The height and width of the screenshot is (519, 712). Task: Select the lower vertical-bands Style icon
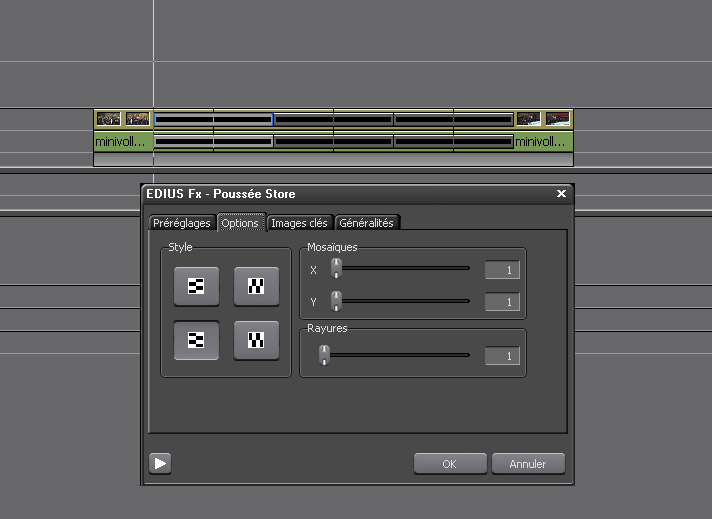pyautogui.click(x=256, y=340)
